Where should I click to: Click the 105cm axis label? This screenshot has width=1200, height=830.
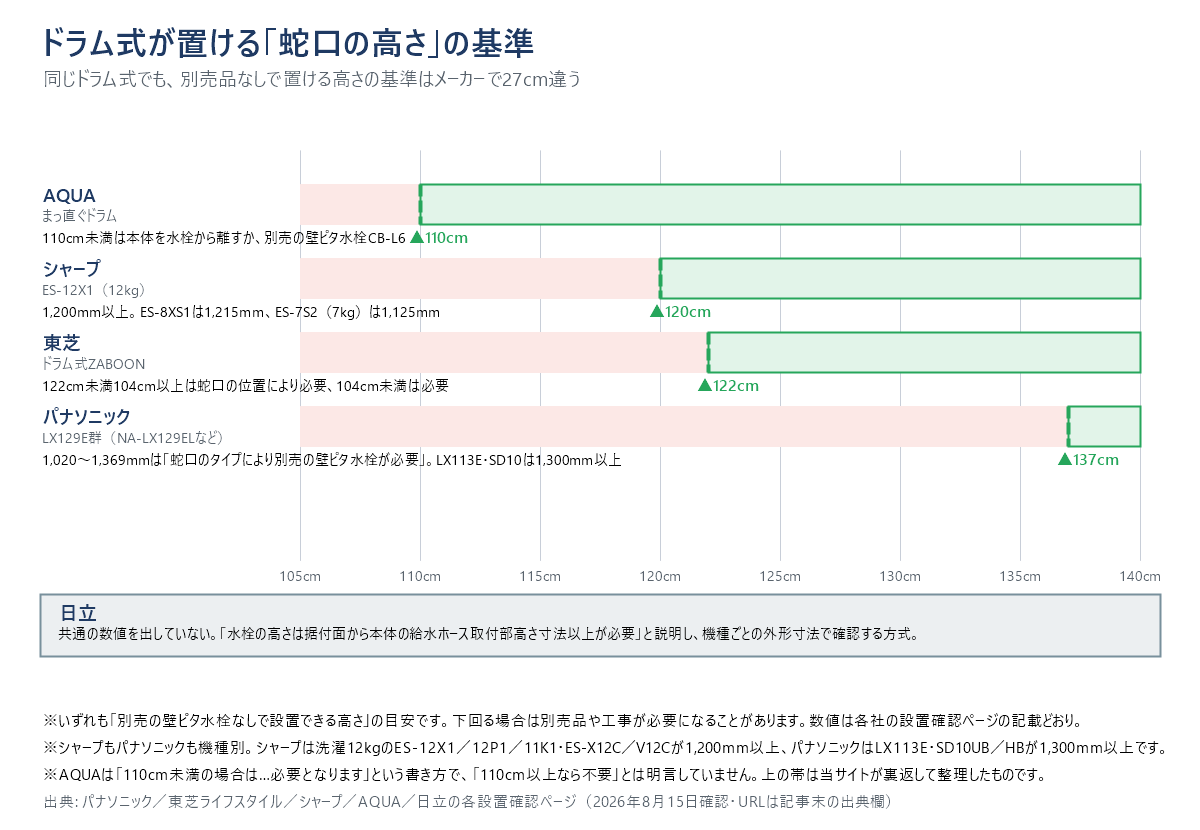tap(300, 577)
